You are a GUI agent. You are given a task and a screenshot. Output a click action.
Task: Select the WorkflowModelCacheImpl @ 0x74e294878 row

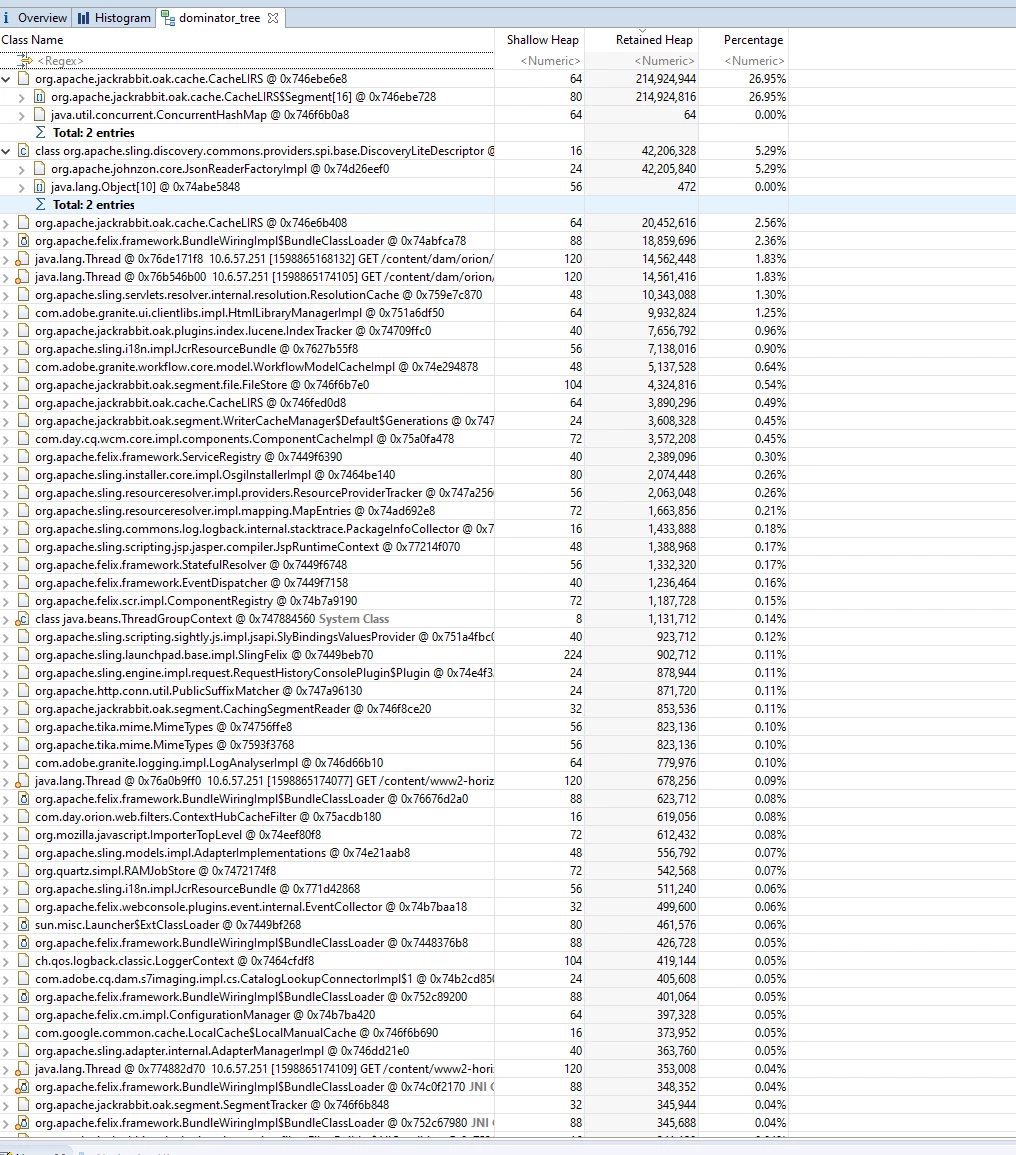393,367
